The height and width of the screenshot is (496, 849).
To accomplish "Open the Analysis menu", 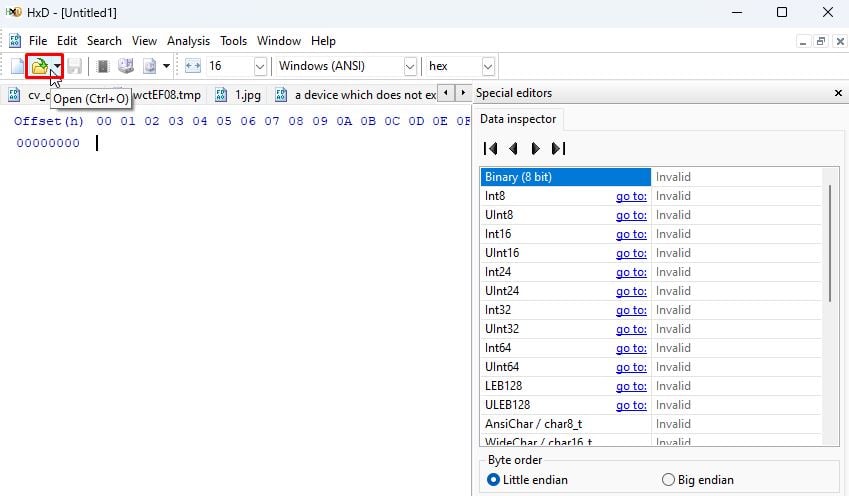I will [188, 41].
